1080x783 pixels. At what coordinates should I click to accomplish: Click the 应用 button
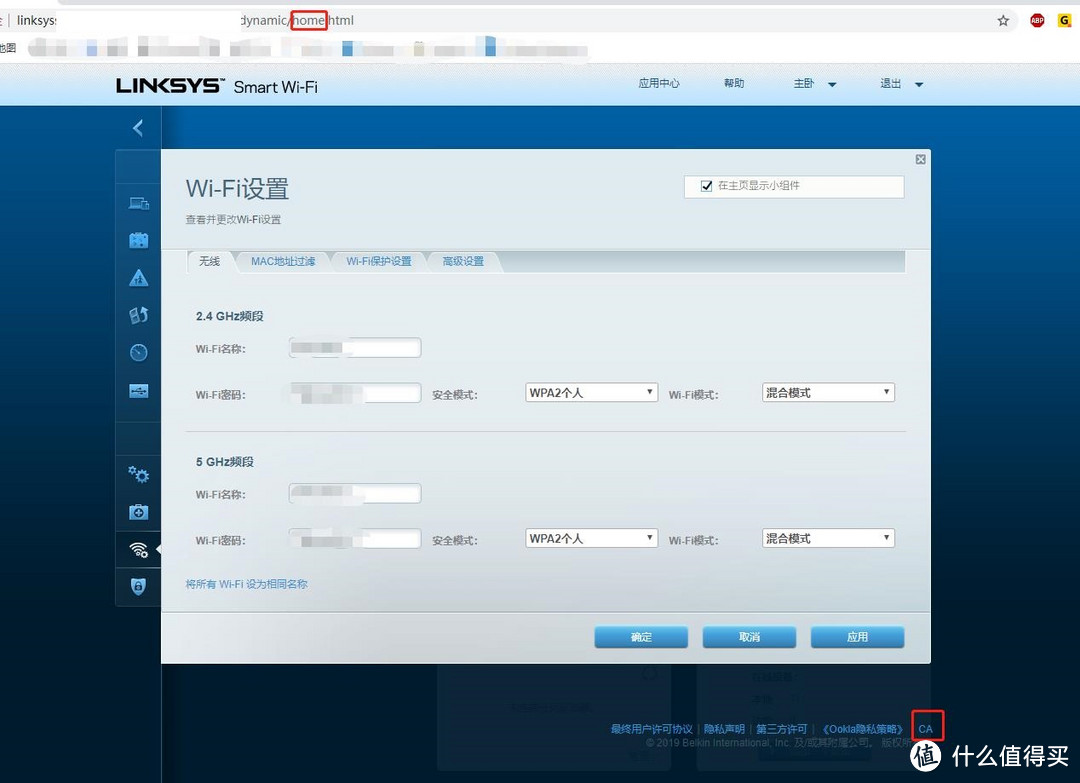pos(857,637)
